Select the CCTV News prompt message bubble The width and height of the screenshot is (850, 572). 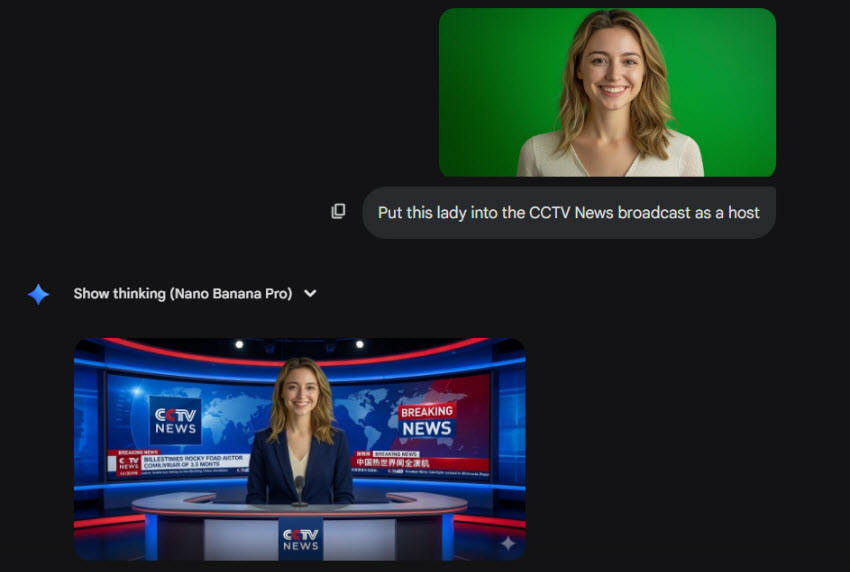(568, 212)
